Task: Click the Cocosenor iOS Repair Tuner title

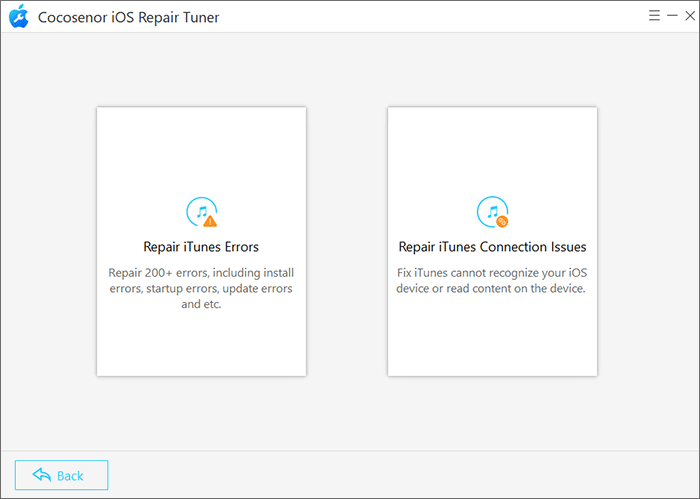Action: pos(129,17)
